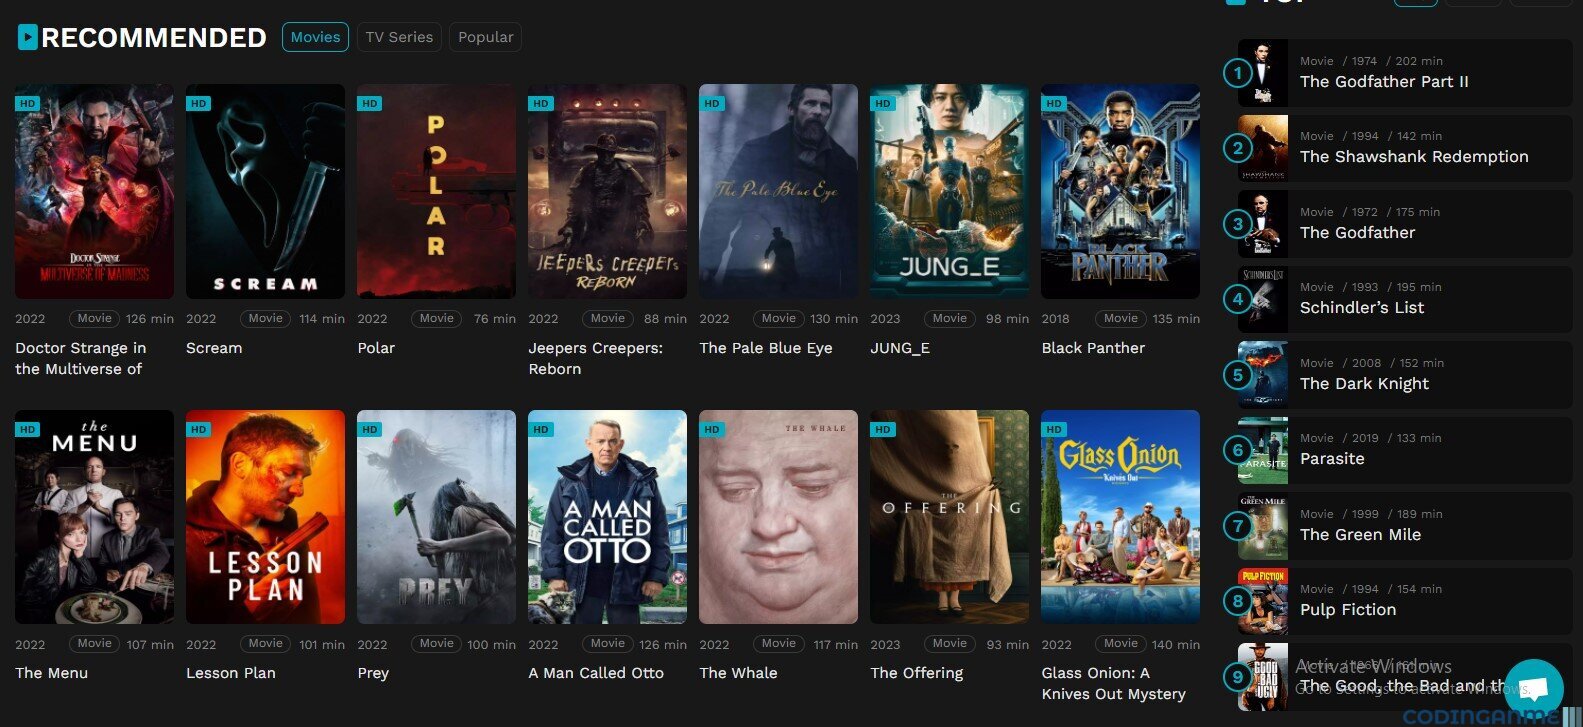Click the Movie tag under Polar
Viewport: 1583px width, 727px height.
pyautogui.click(x=436, y=318)
